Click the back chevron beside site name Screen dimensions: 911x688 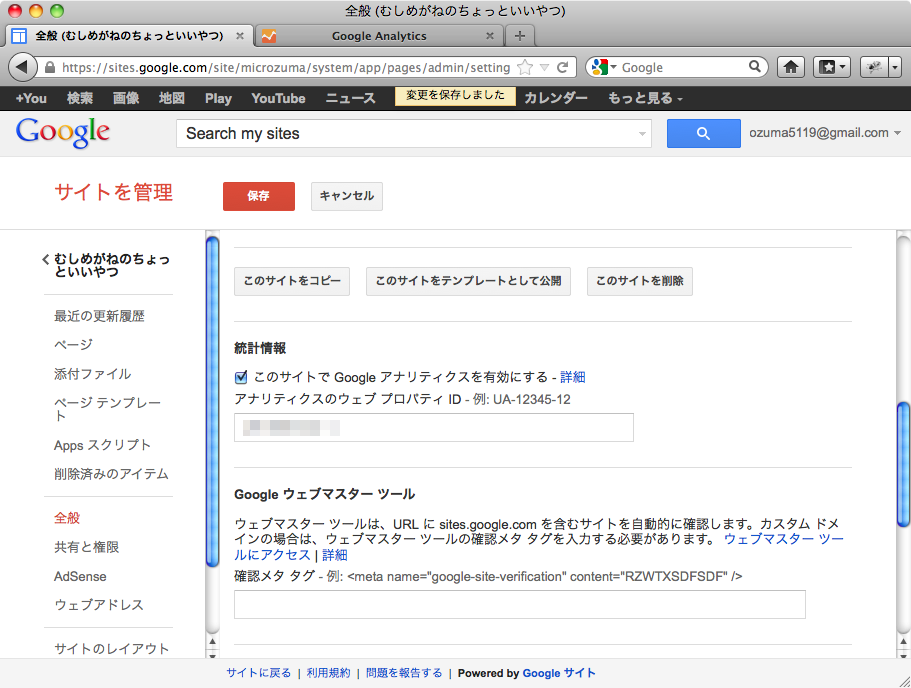pyautogui.click(x=45, y=259)
